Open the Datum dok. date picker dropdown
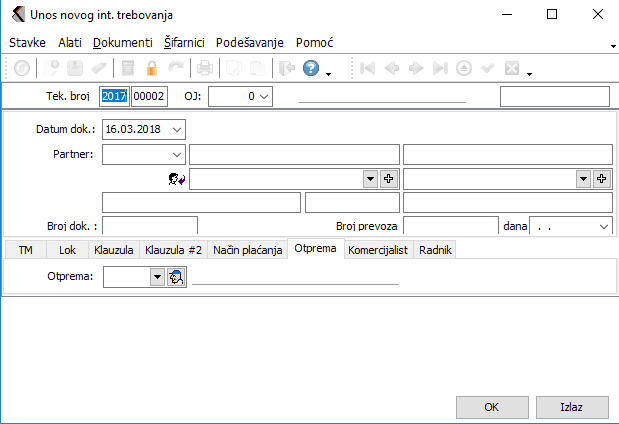Image resolution: width=619 pixels, height=424 pixels. [177, 129]
